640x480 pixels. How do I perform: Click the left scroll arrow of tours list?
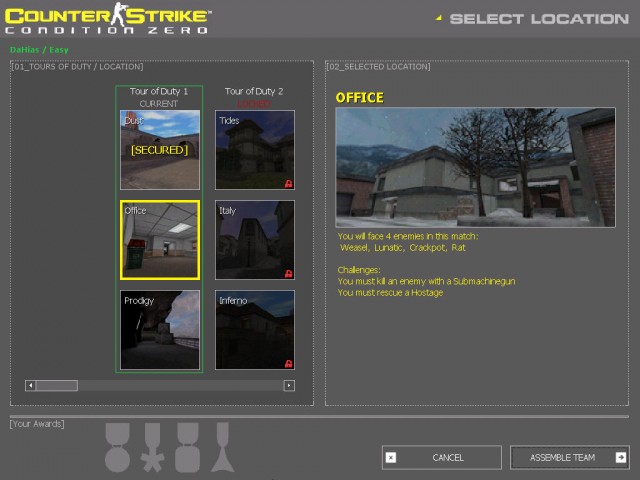30,385
